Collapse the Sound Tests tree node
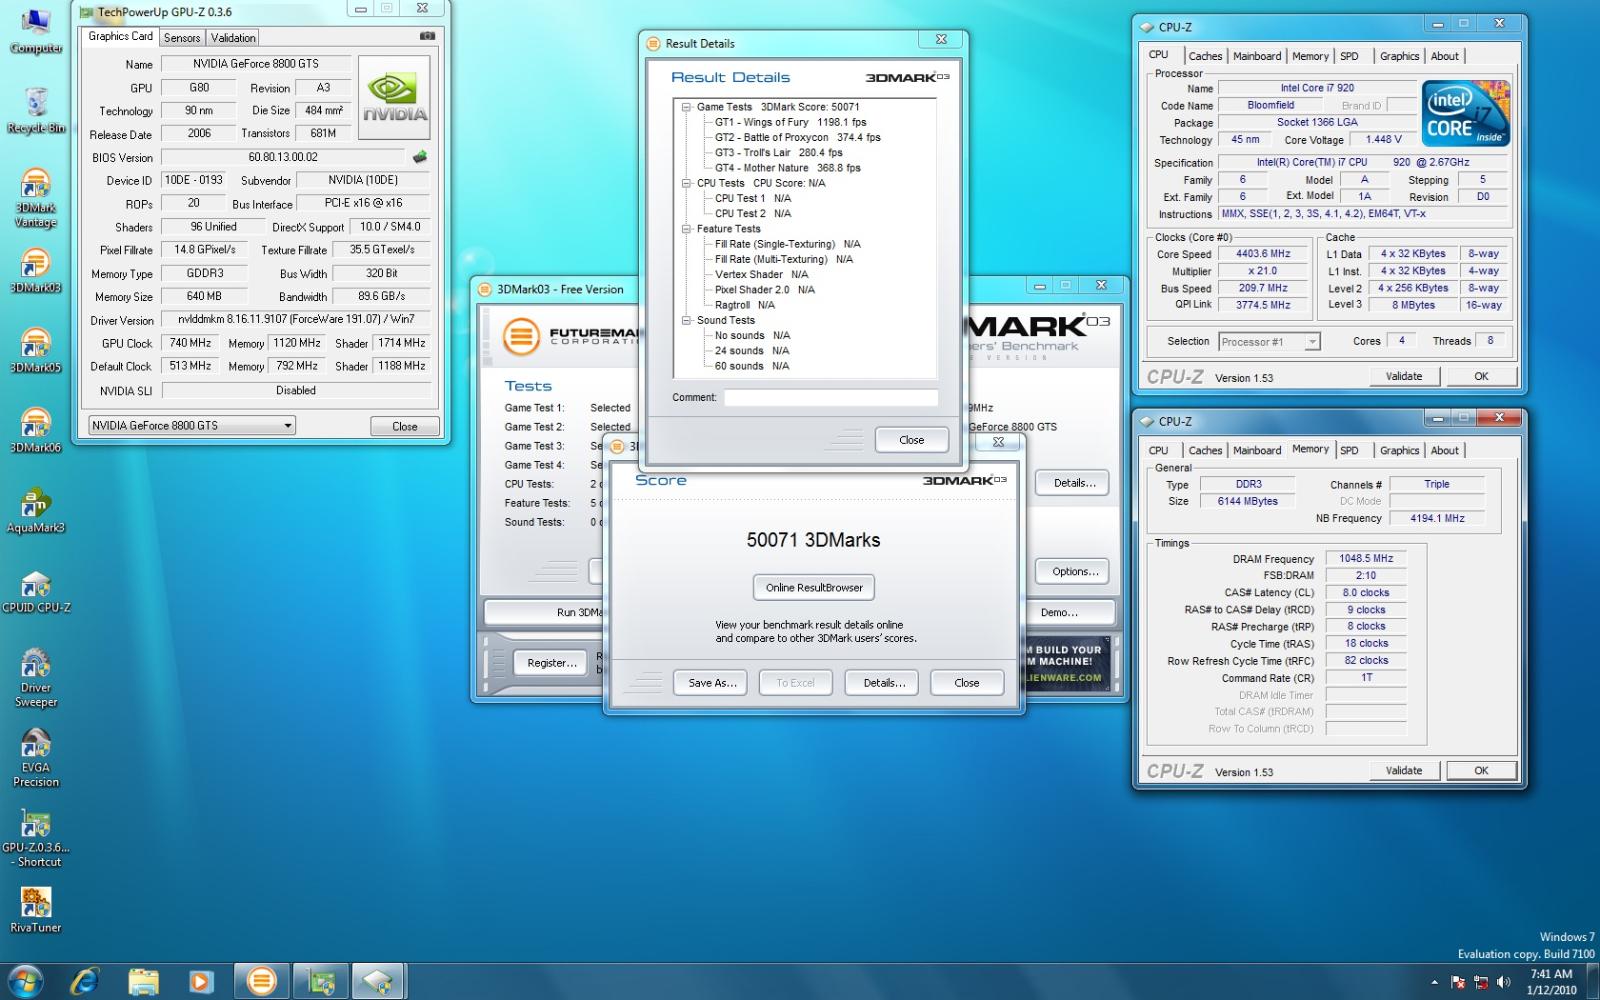 [687, 320]
